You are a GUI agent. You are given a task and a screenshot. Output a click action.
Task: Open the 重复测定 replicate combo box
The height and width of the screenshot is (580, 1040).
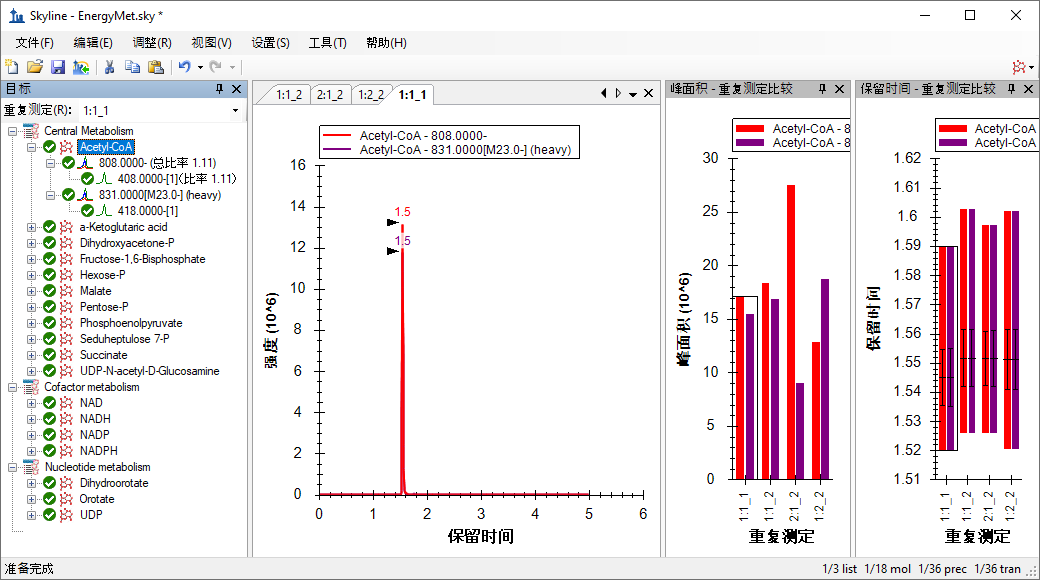coord(160,110)
